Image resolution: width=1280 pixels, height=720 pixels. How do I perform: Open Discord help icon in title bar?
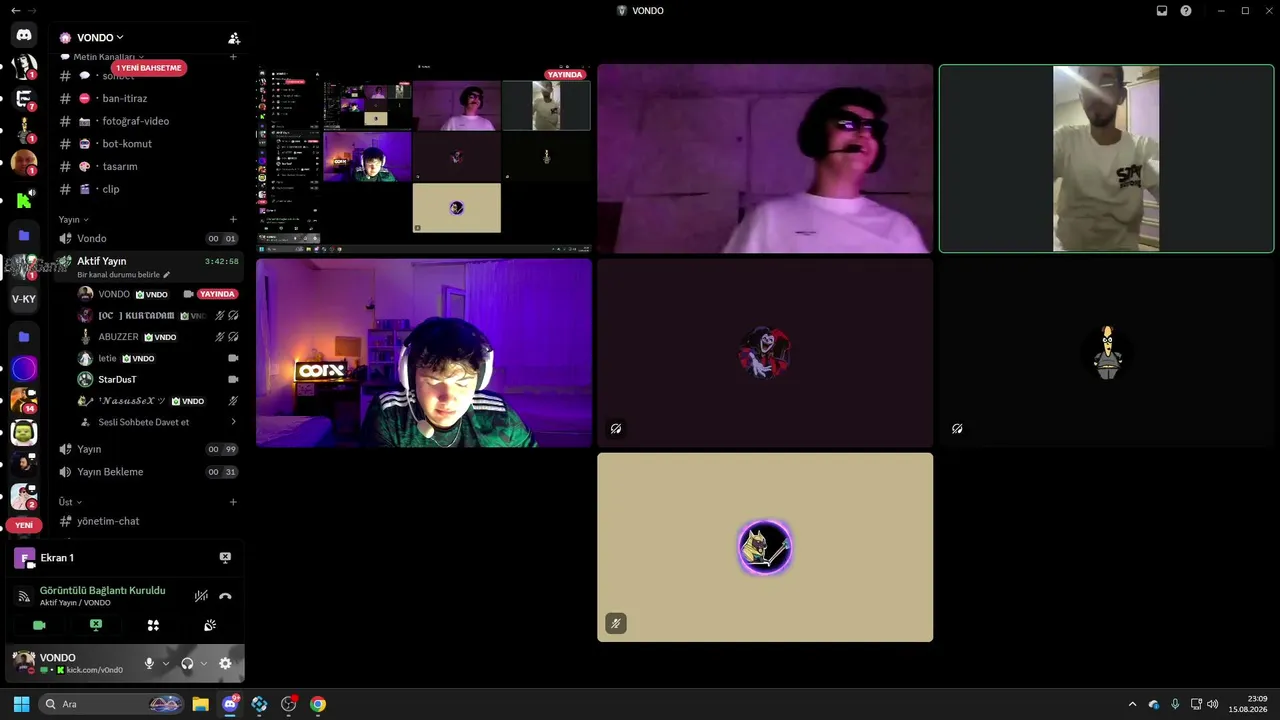coord(1186,11)
